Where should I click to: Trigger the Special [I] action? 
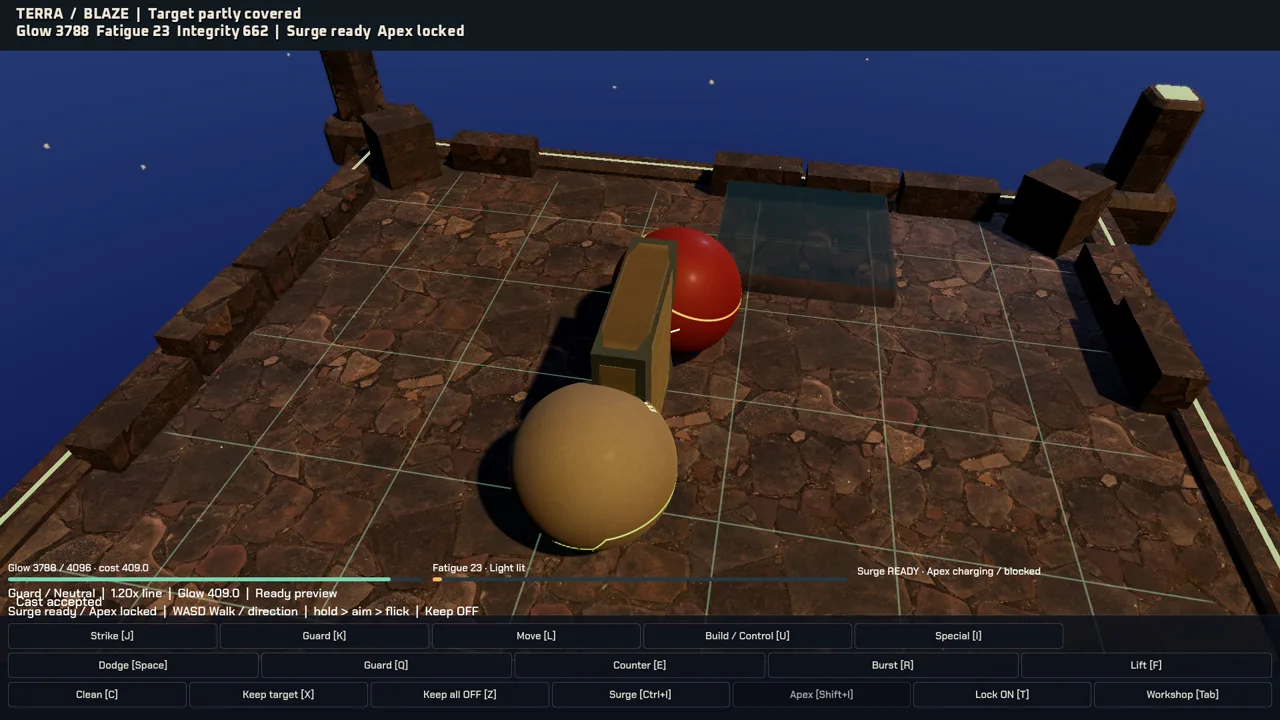959,636
